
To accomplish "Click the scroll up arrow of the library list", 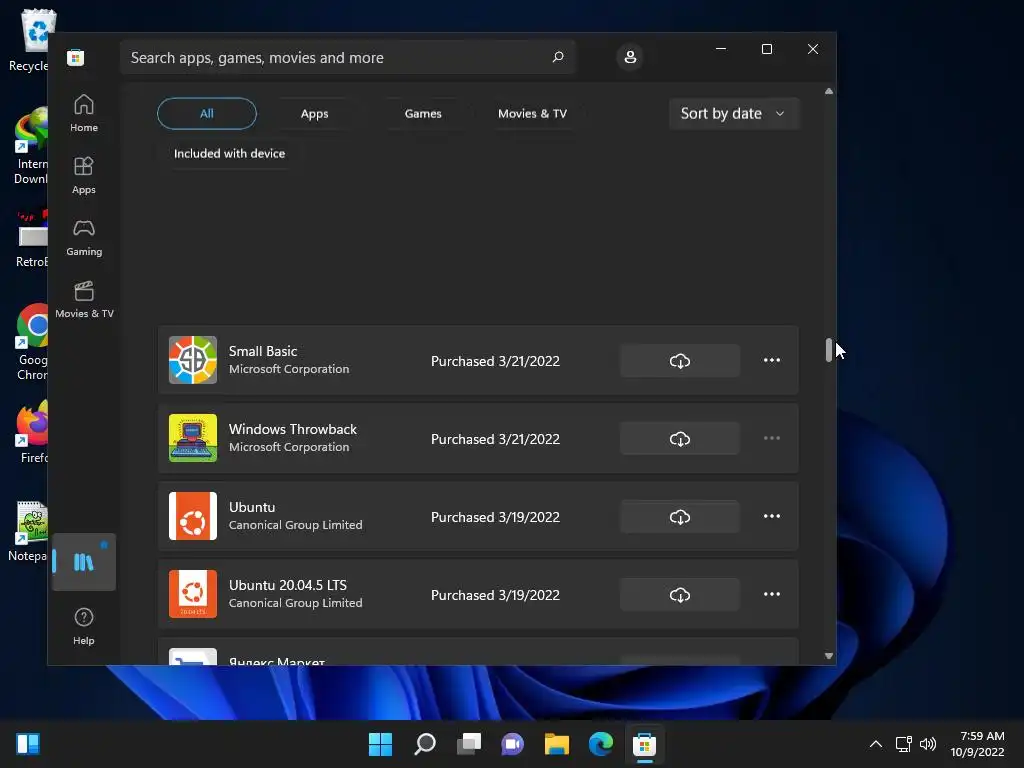I will 829,91.
